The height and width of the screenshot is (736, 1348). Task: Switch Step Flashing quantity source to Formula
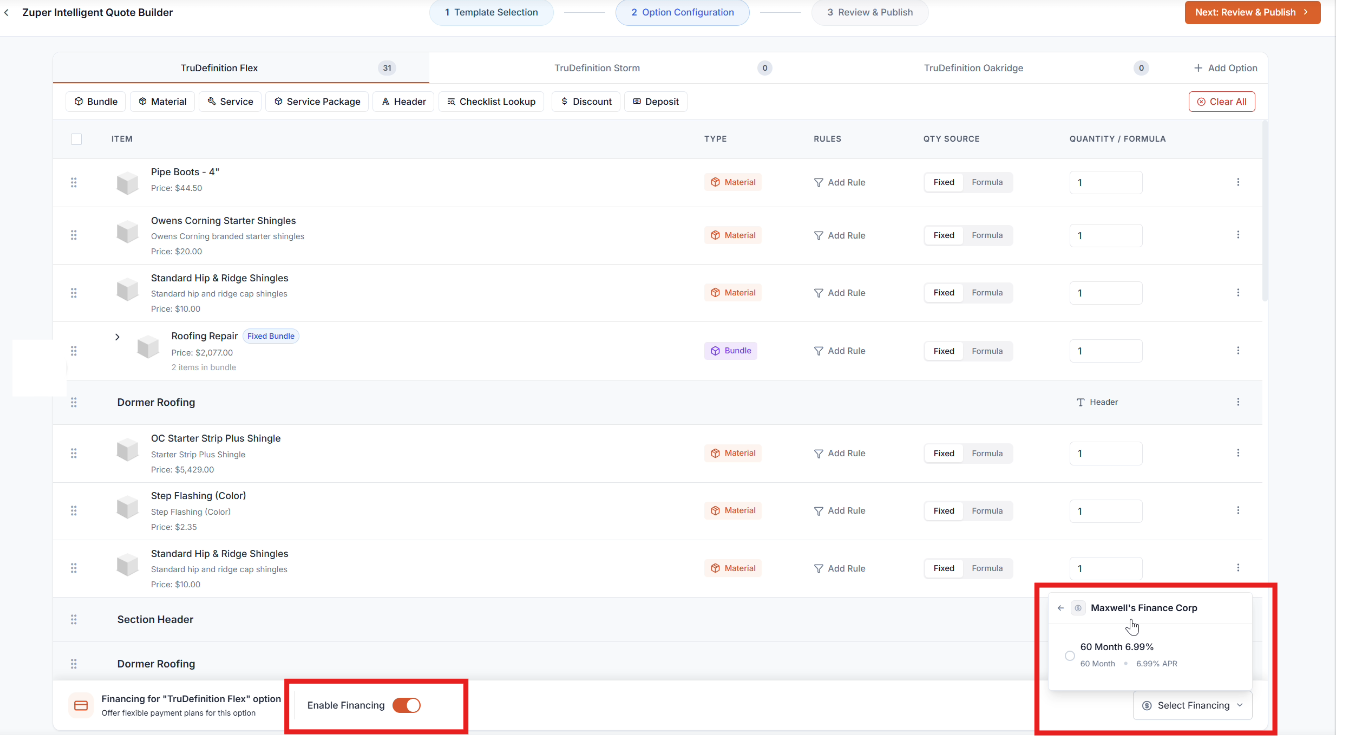pos(987,511)
